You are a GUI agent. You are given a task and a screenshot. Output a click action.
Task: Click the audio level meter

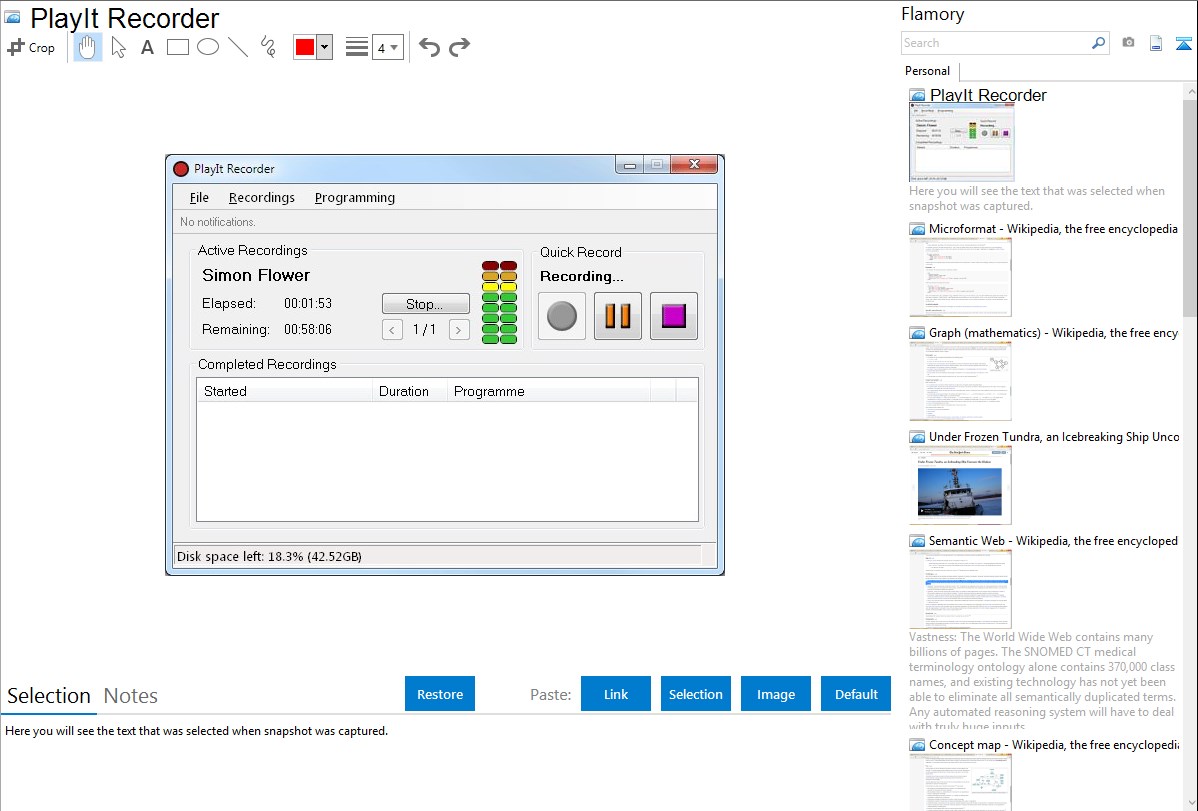coord(500,303)
